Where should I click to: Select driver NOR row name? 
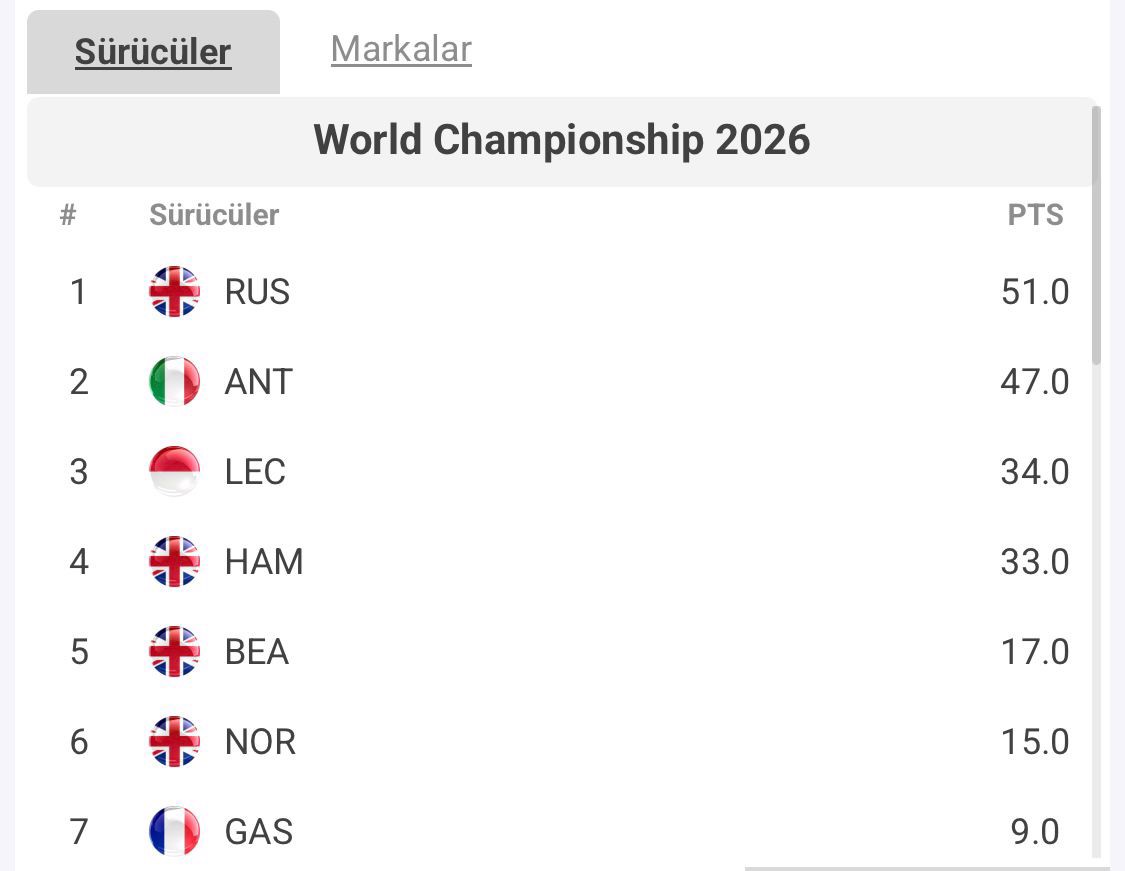click(x=260, y=742)
